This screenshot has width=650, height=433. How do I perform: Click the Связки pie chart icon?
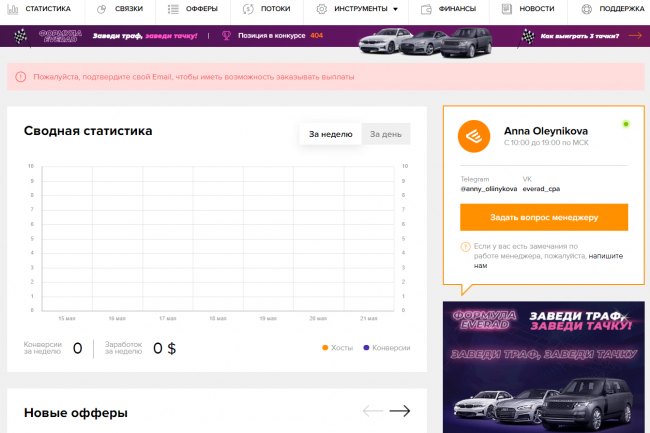point(102,9)
